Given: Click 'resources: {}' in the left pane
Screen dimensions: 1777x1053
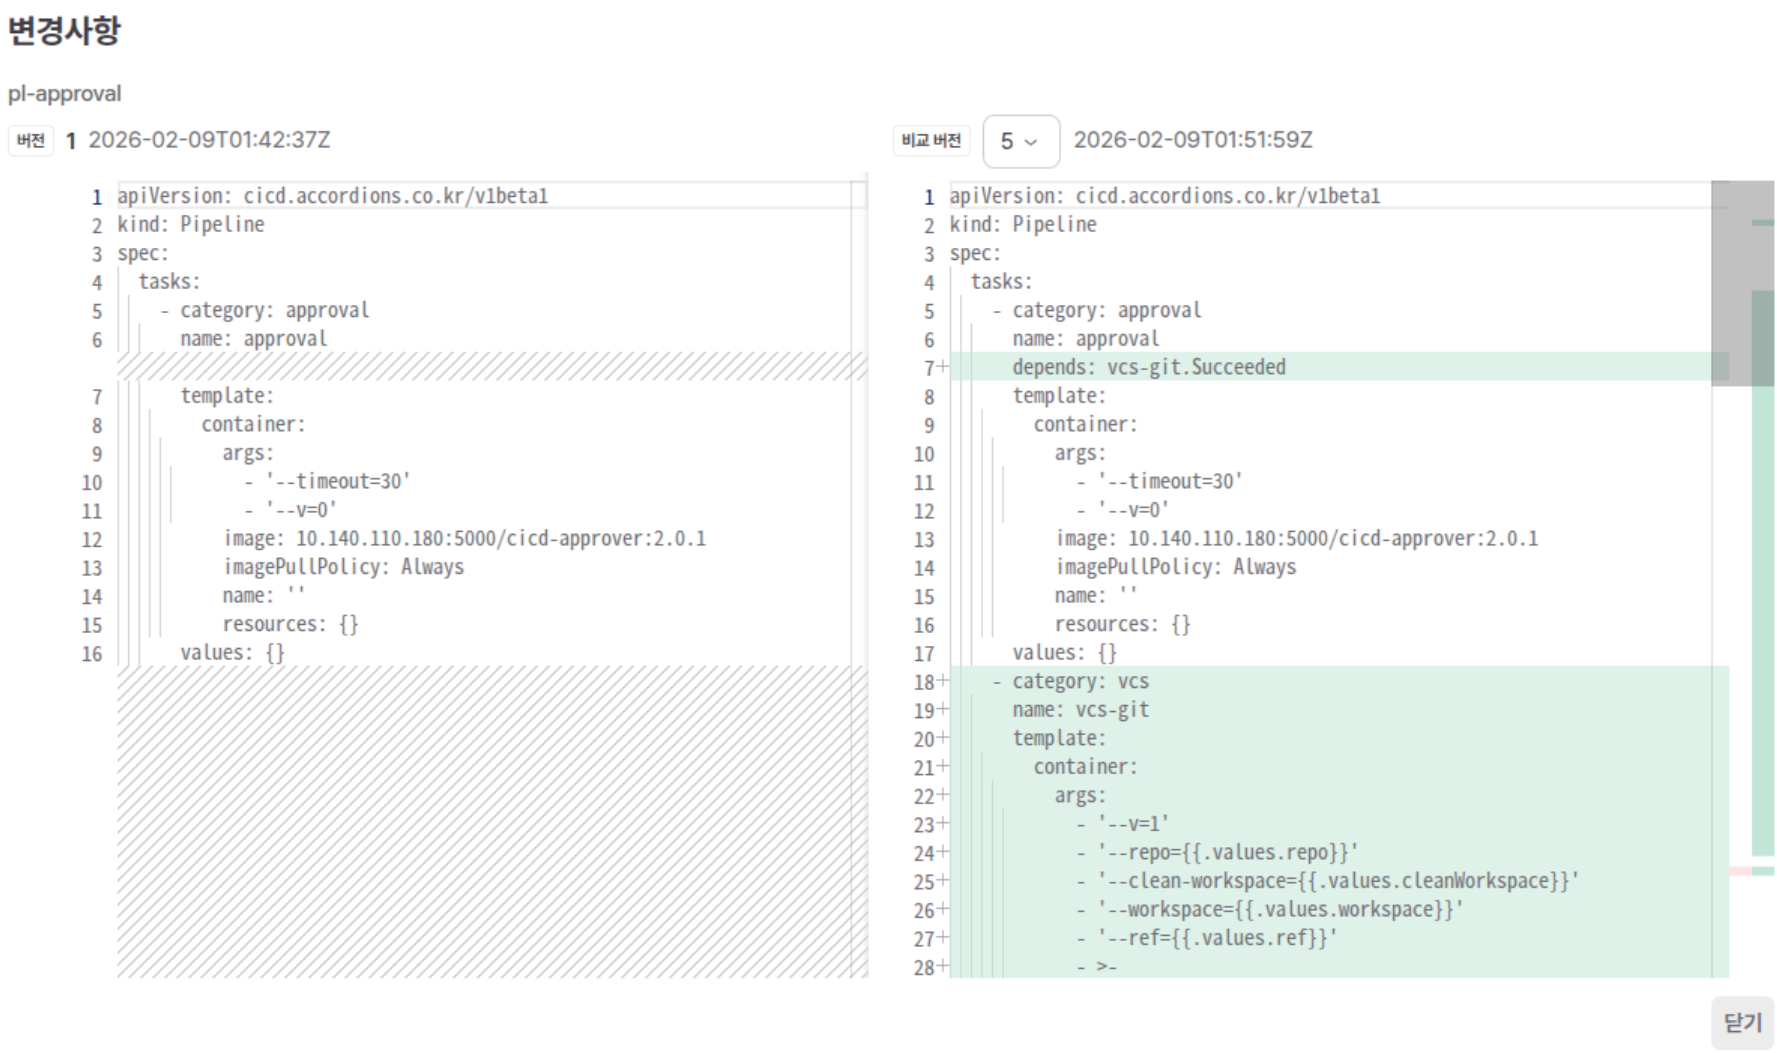Looking at the screenshot, I should tap(290, 624).
